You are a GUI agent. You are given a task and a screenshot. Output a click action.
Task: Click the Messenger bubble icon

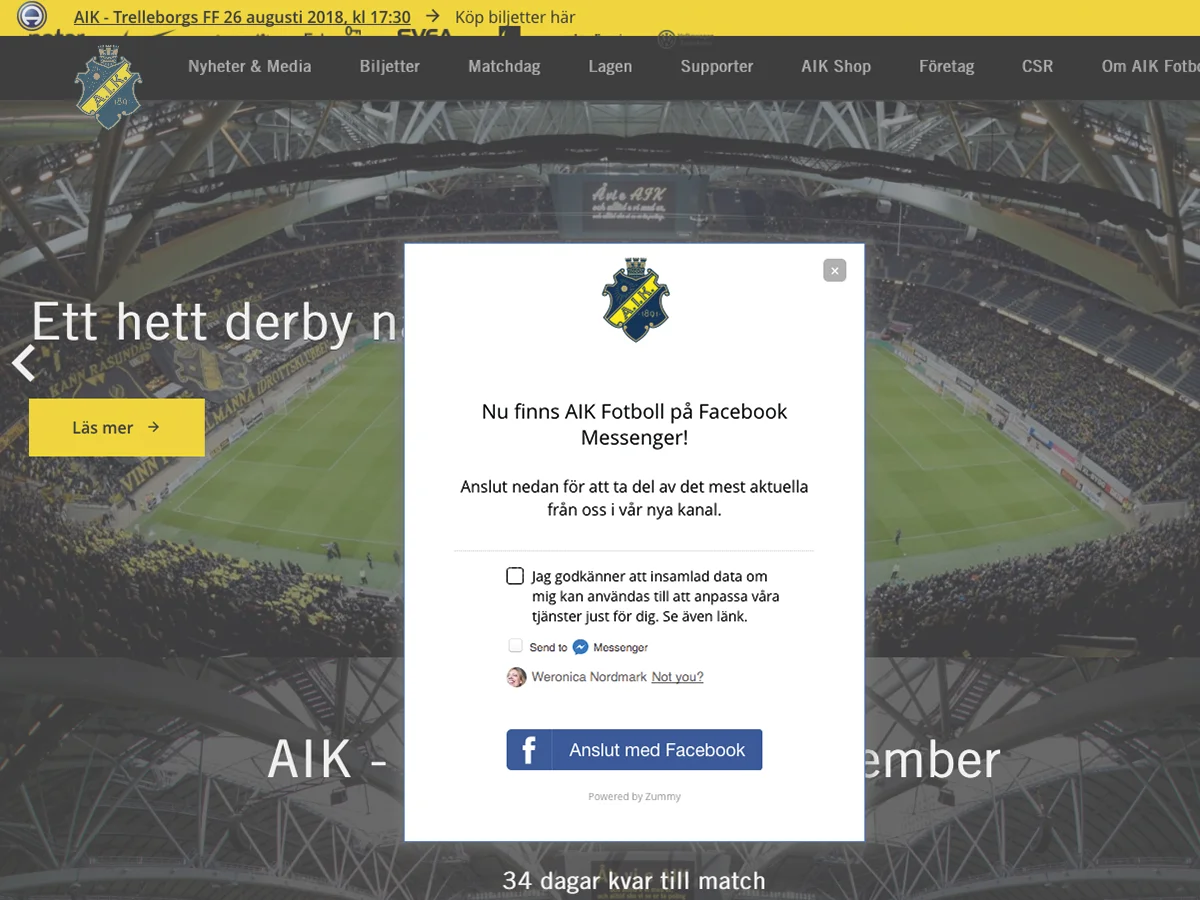coord(580,647)
